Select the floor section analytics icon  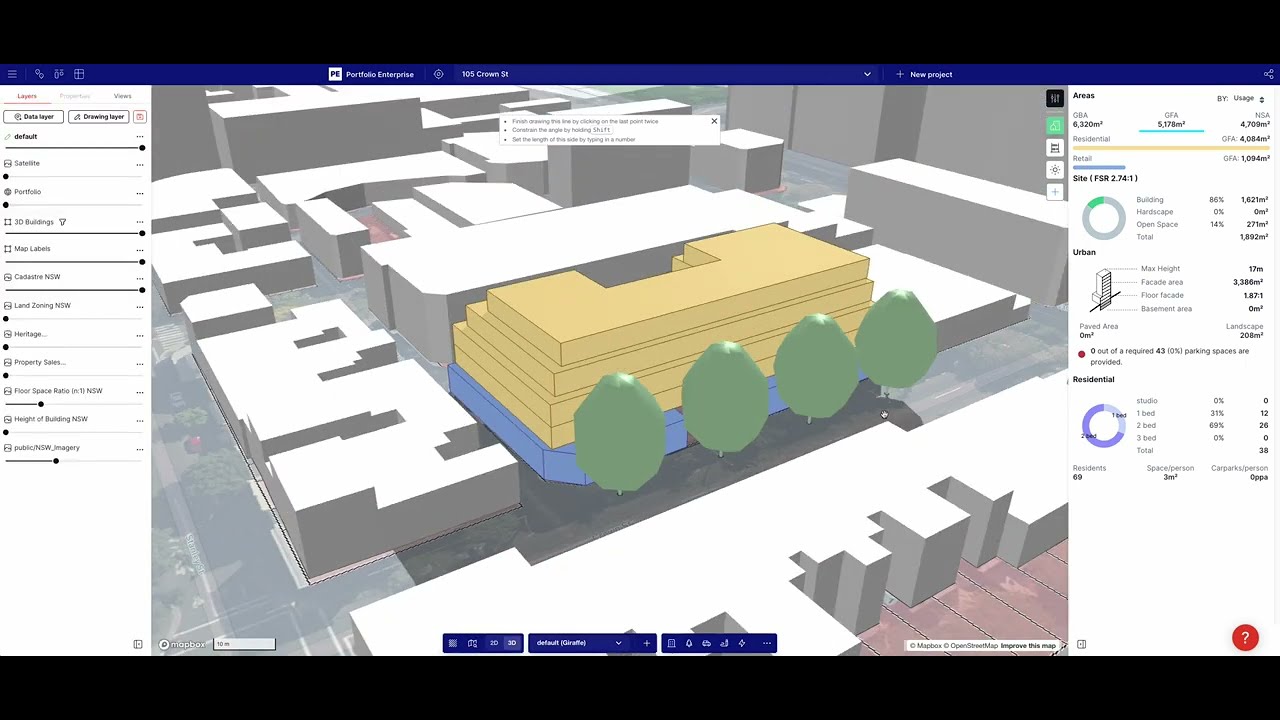[1055, 148]
